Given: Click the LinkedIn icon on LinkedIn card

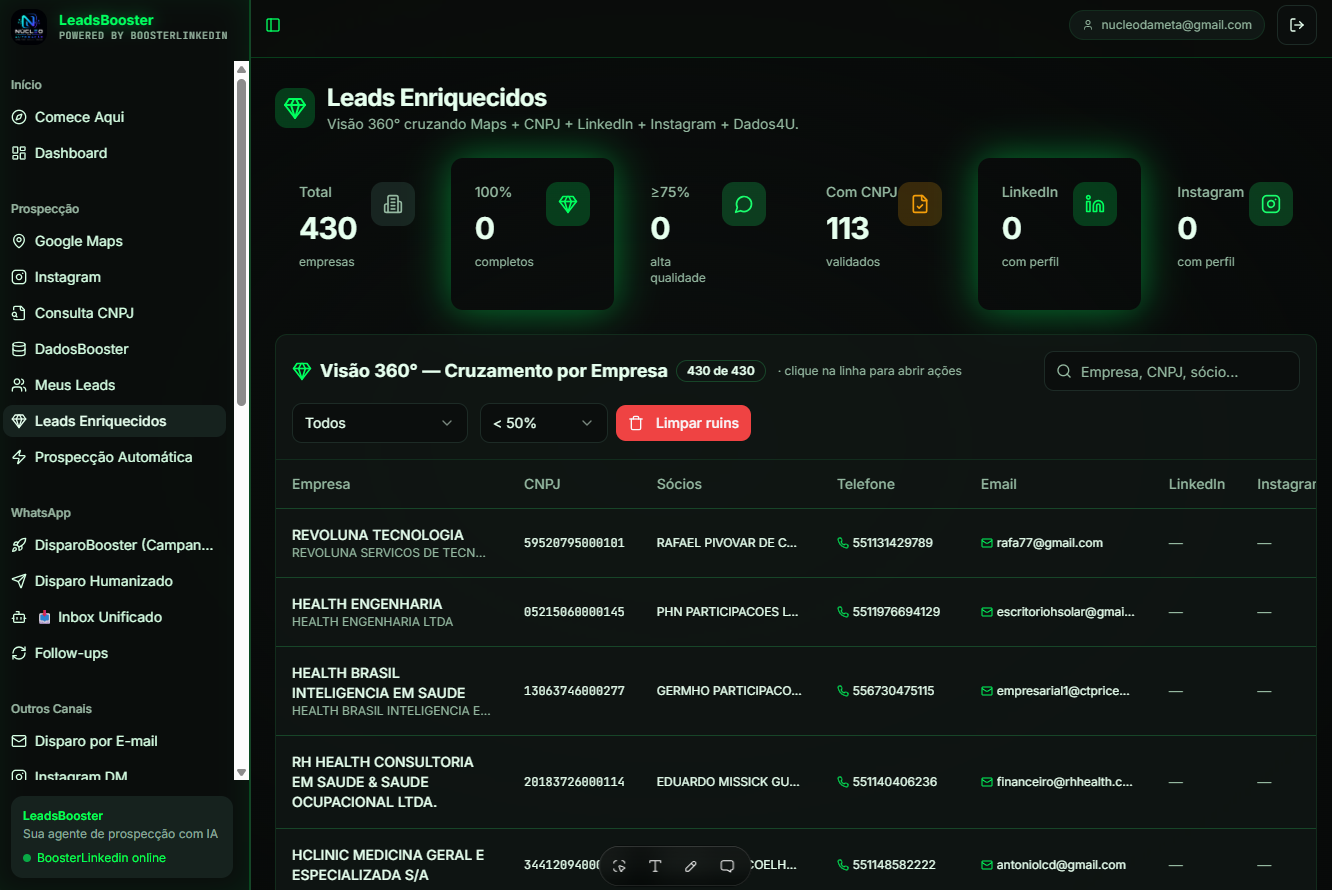Looking at the screenshot, I should [1095, 204].
